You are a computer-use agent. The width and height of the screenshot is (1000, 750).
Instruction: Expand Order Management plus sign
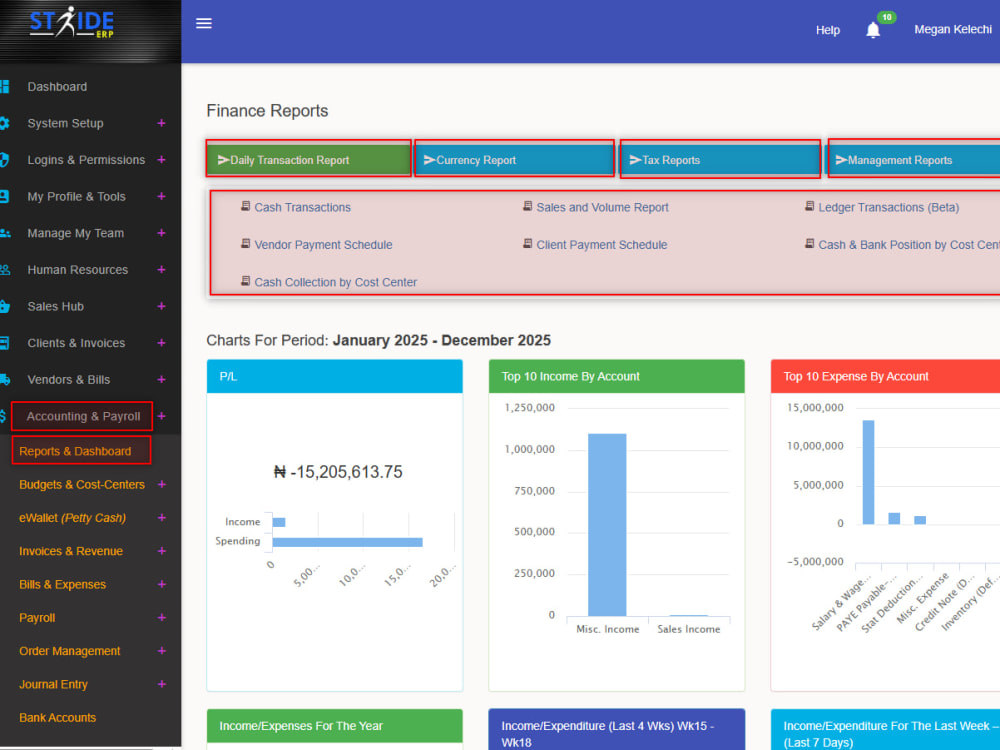(x=161, y=651)
